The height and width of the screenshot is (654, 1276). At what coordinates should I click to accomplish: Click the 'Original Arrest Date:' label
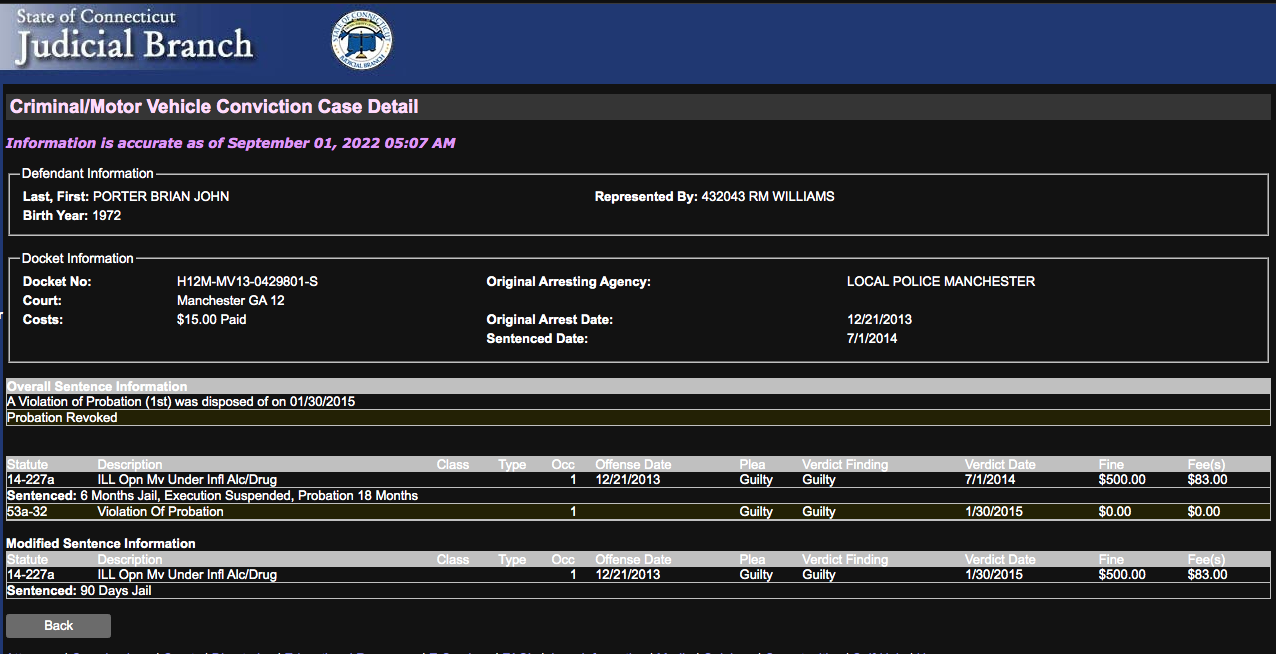550,320
